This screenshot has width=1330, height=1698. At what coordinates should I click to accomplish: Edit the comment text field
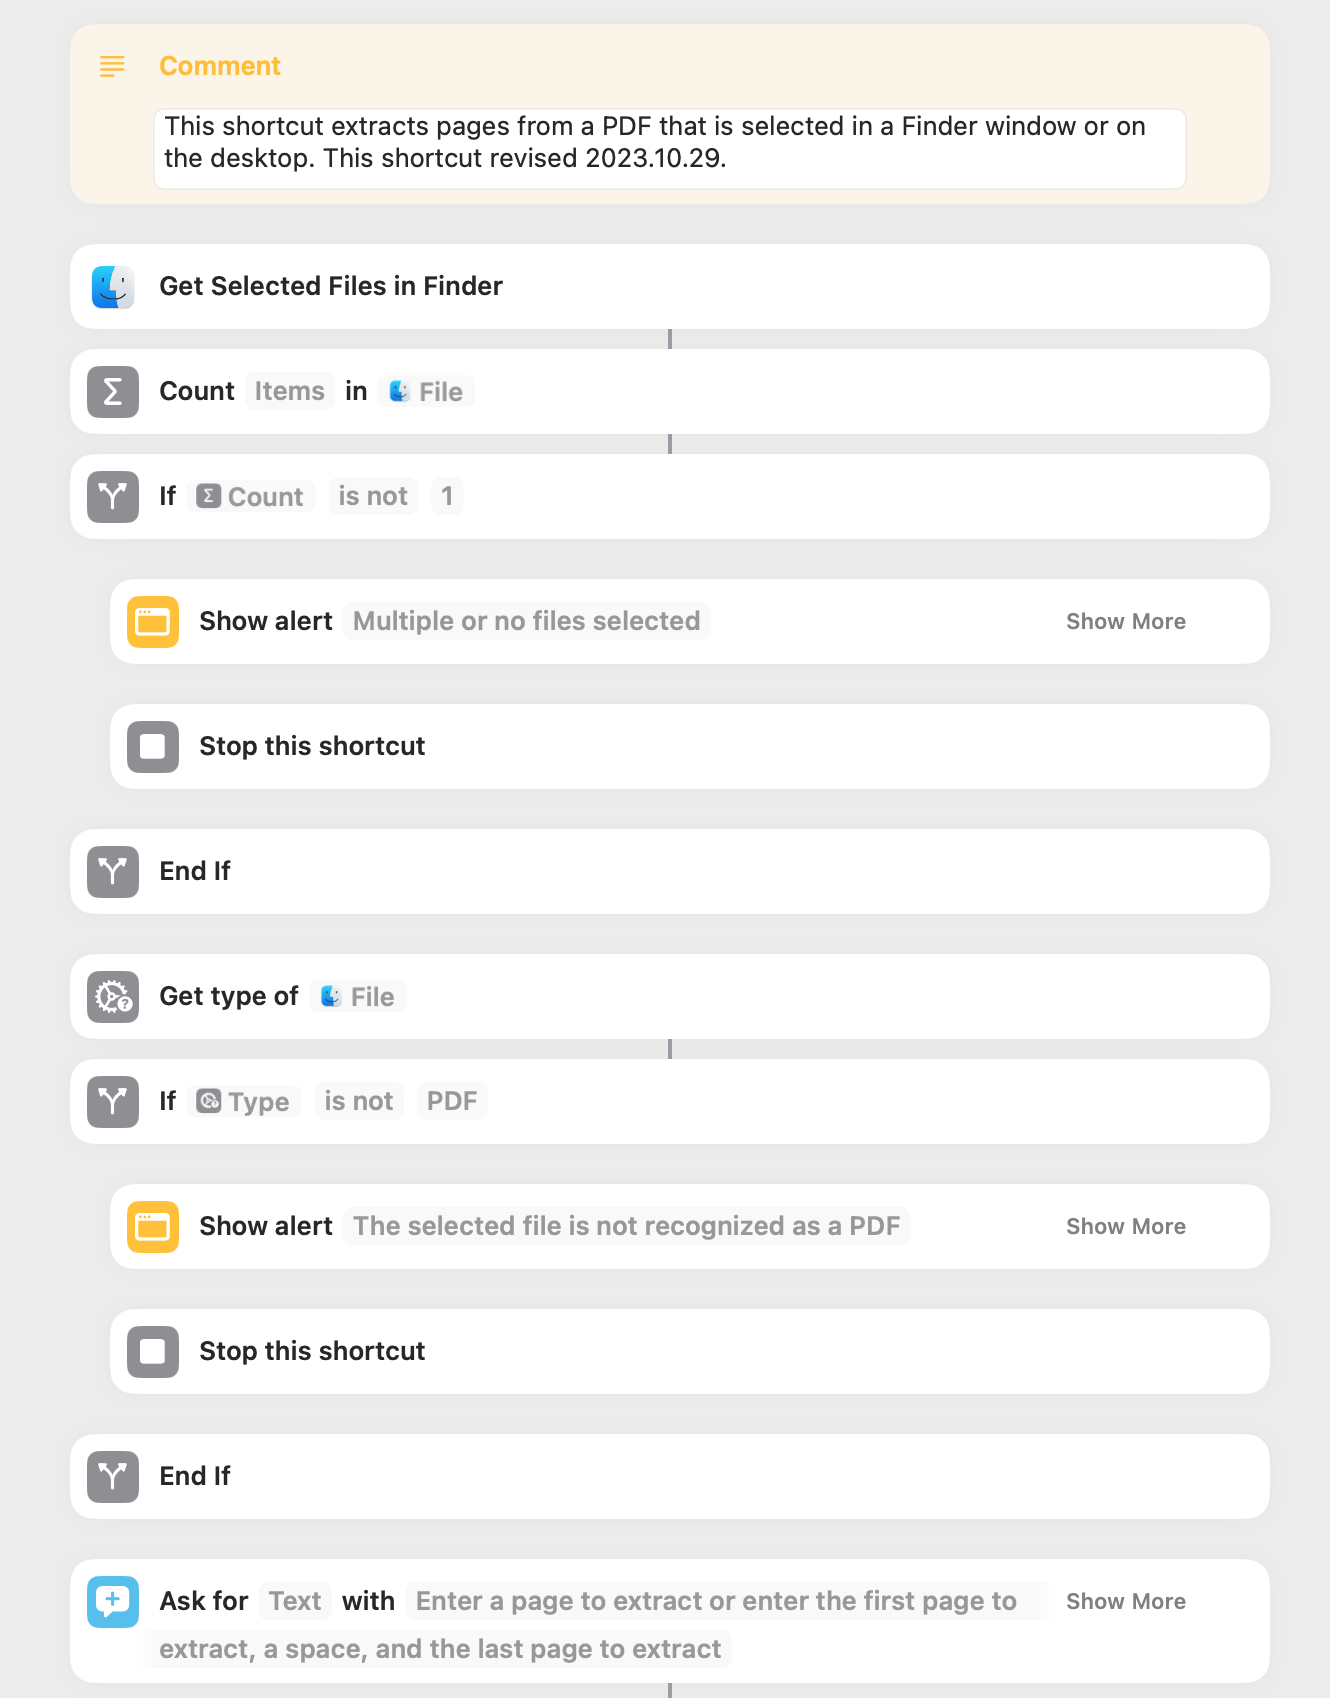click(x=670, y=148)
